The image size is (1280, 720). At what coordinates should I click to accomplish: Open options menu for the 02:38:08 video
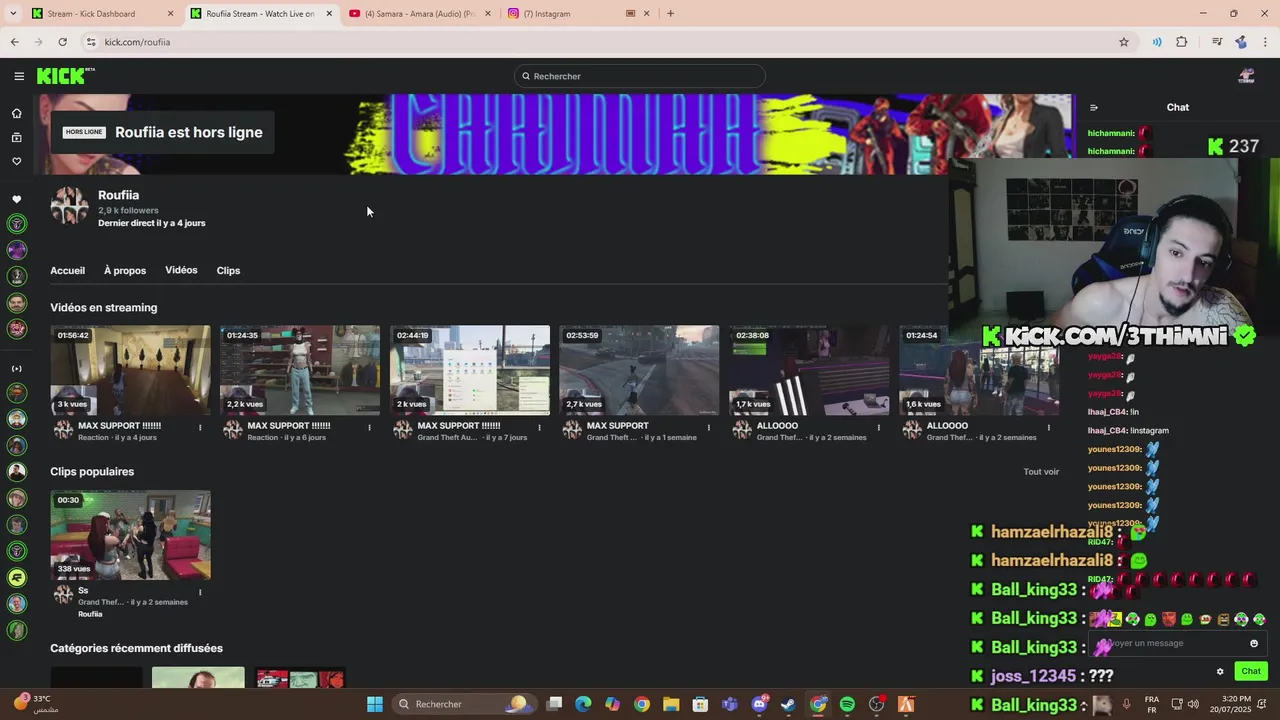(879, 427)
